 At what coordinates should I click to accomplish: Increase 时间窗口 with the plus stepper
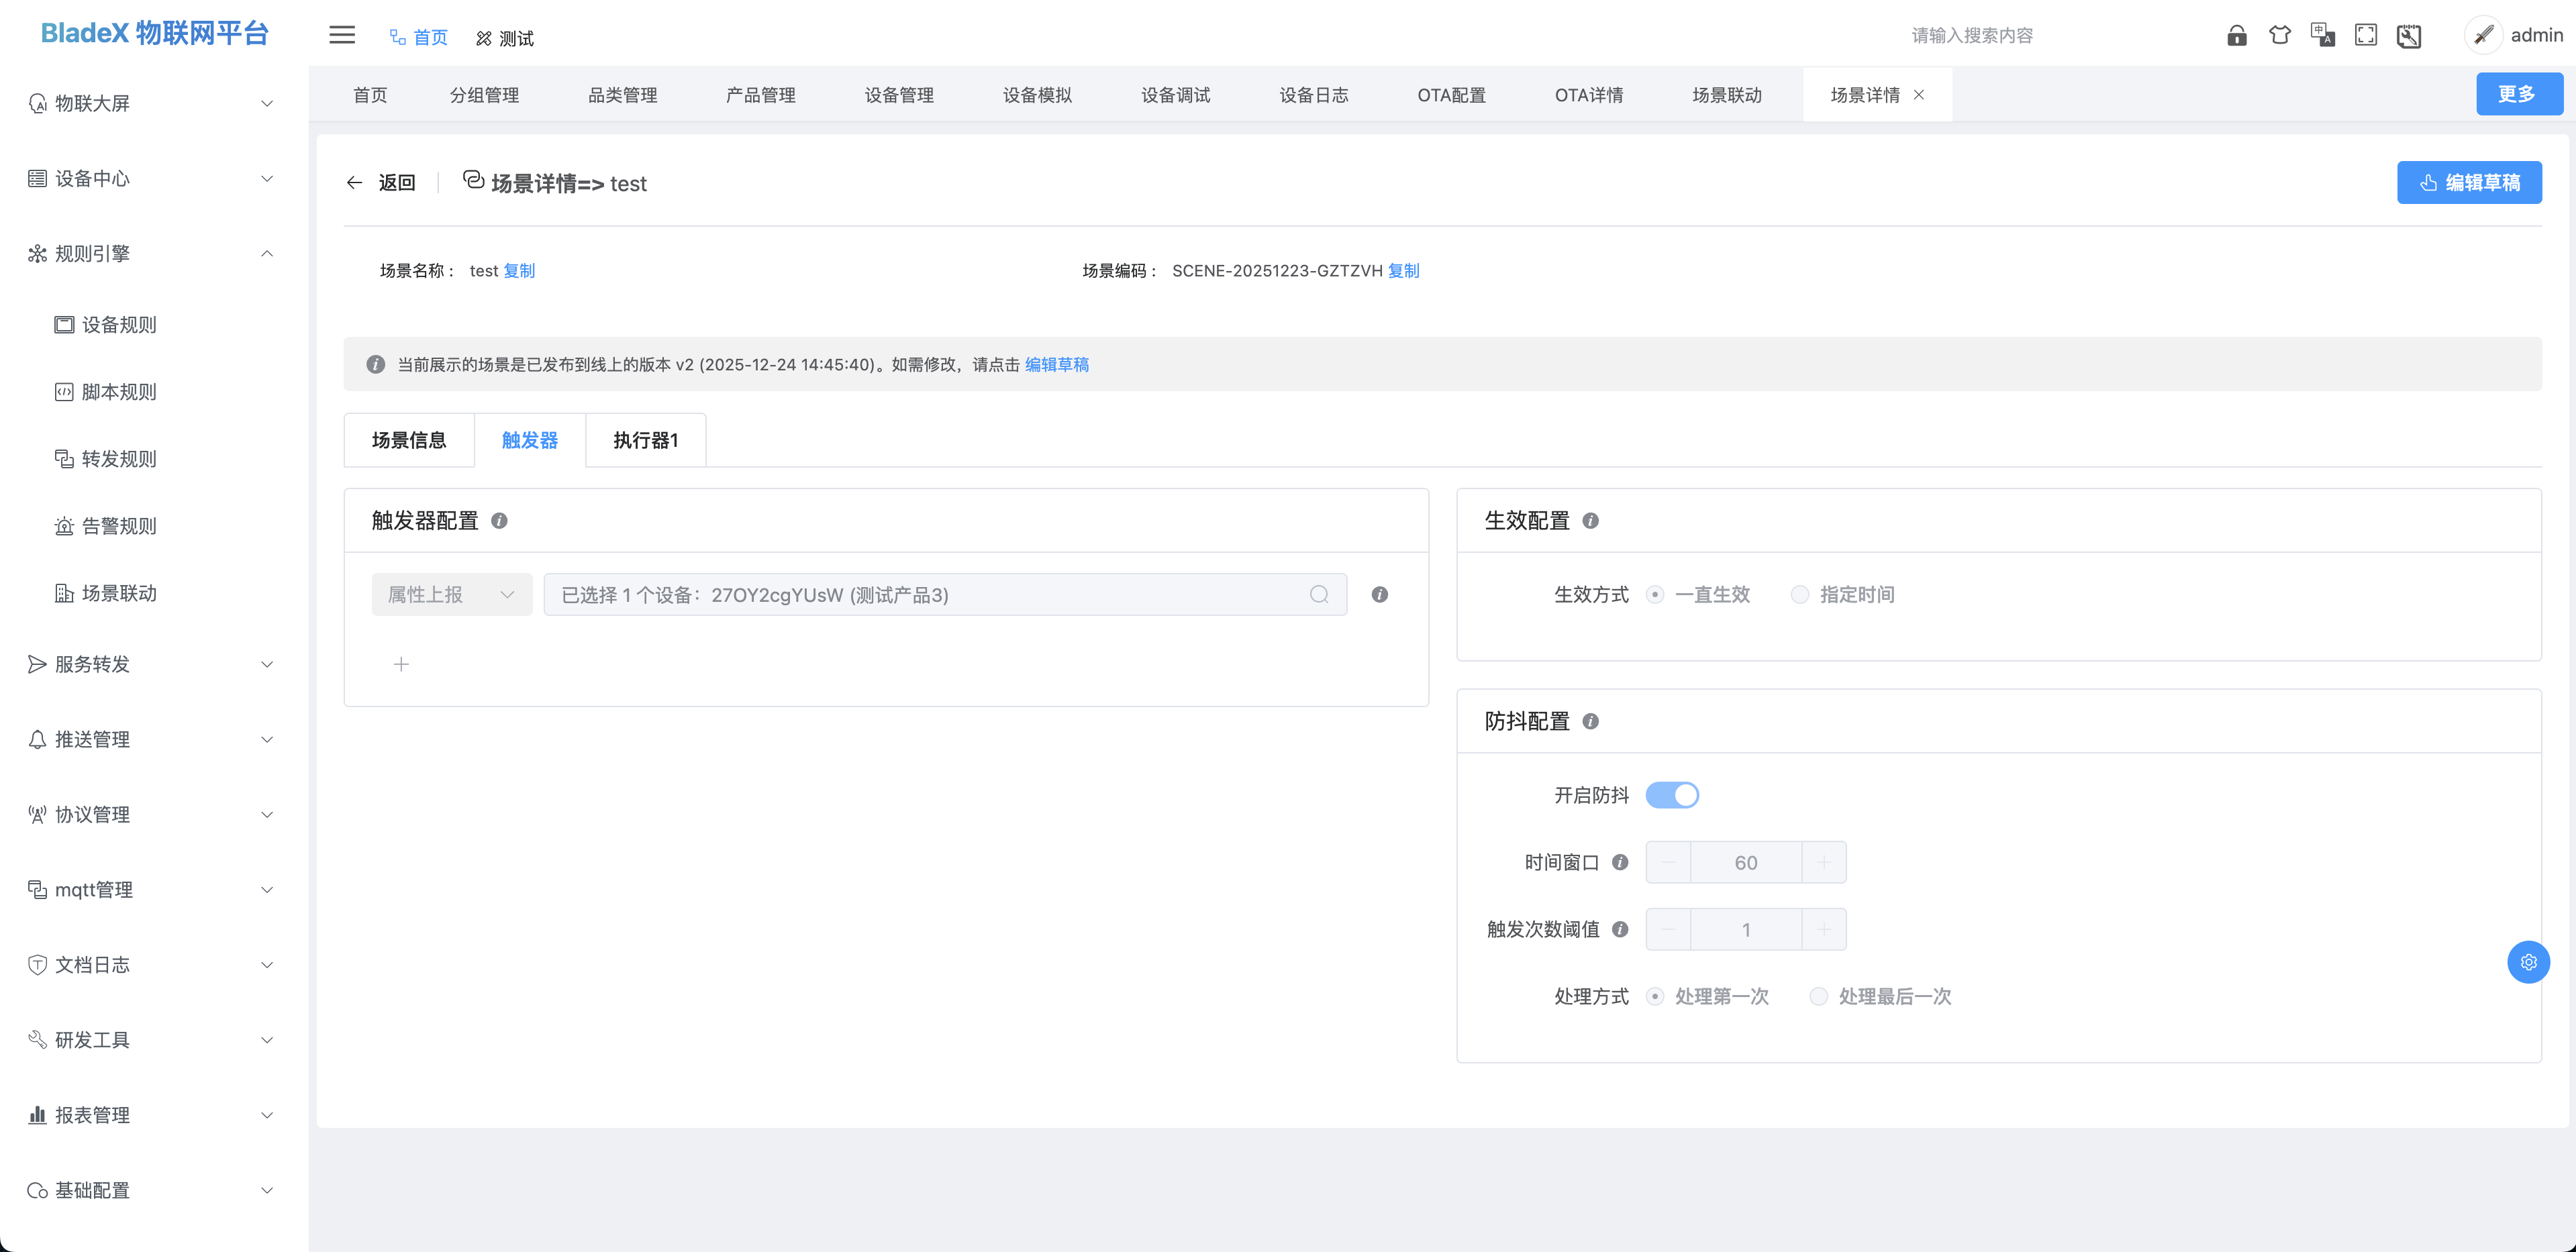coord(1823,861)
